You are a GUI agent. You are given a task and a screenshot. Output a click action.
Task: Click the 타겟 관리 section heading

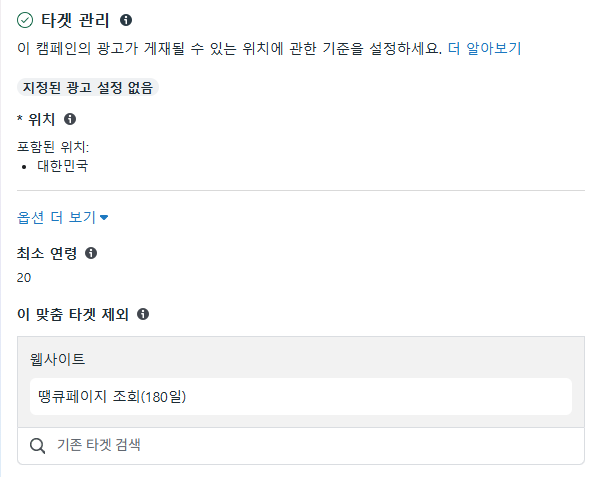tap(75, 20)
